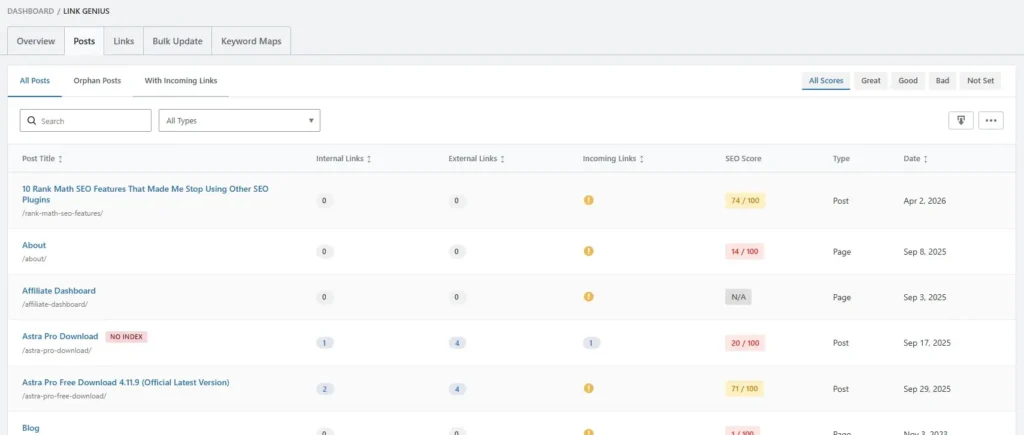Click warning icon in Affiliate Dashboard row
This screenshot has height=435, width=1024.
pos(589,297)
